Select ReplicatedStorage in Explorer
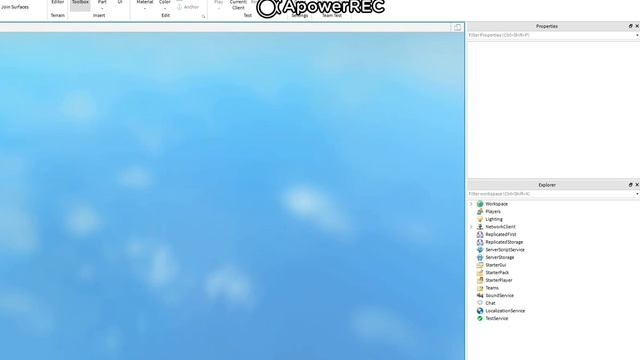This screenshot has width=640, height=360. (x=504, y=242)
